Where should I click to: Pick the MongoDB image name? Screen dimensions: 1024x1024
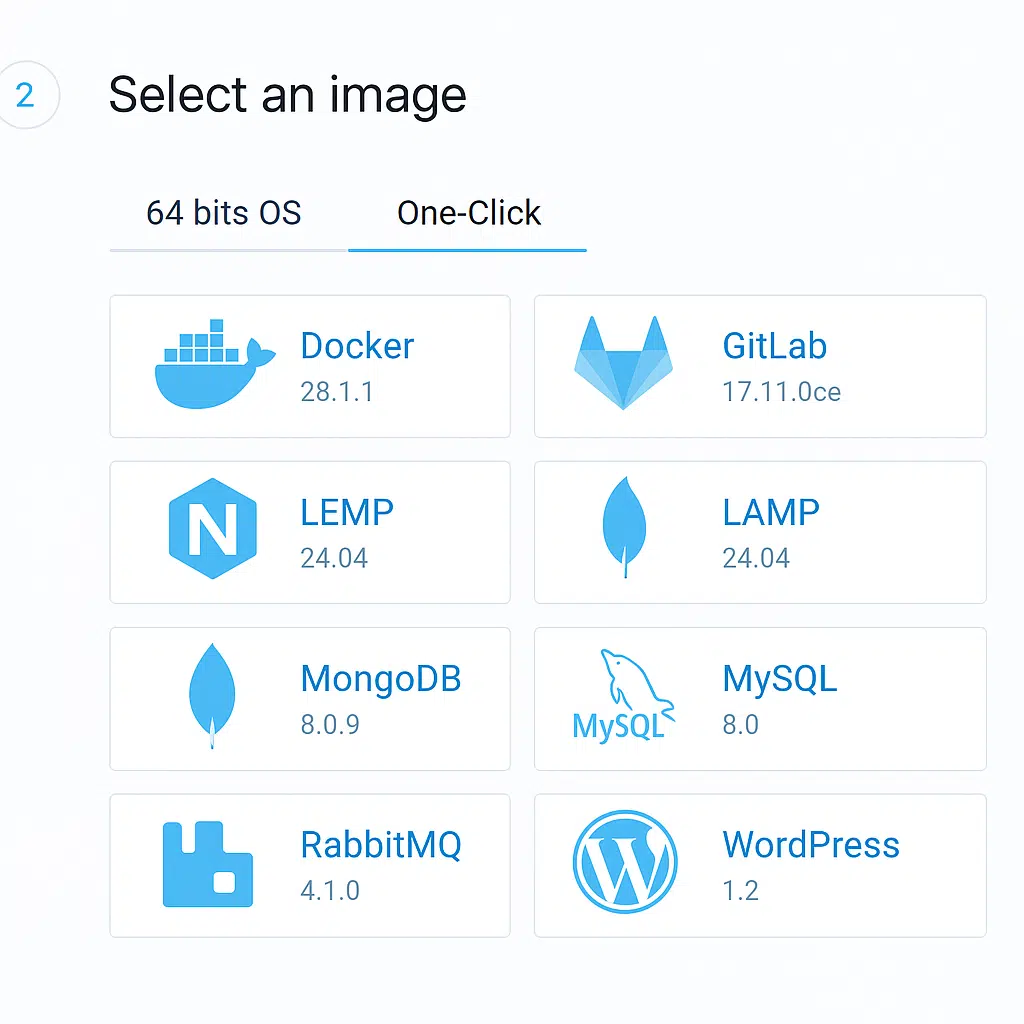coord(381,679)
